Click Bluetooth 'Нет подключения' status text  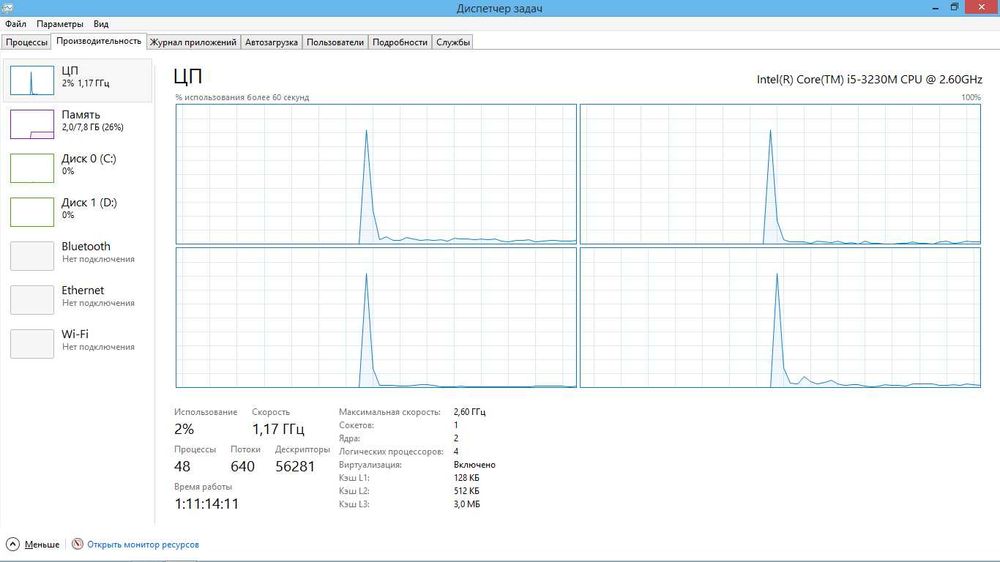point(98,259)
